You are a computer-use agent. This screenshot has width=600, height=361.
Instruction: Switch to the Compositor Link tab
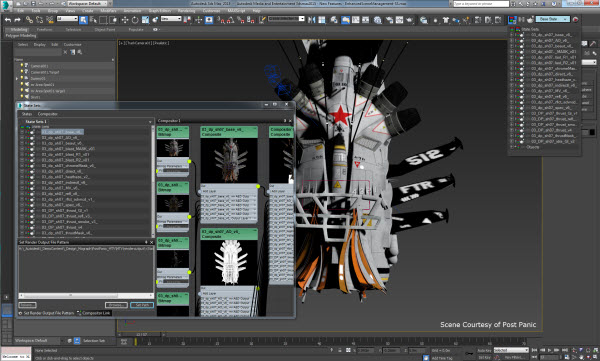(94, 313)
